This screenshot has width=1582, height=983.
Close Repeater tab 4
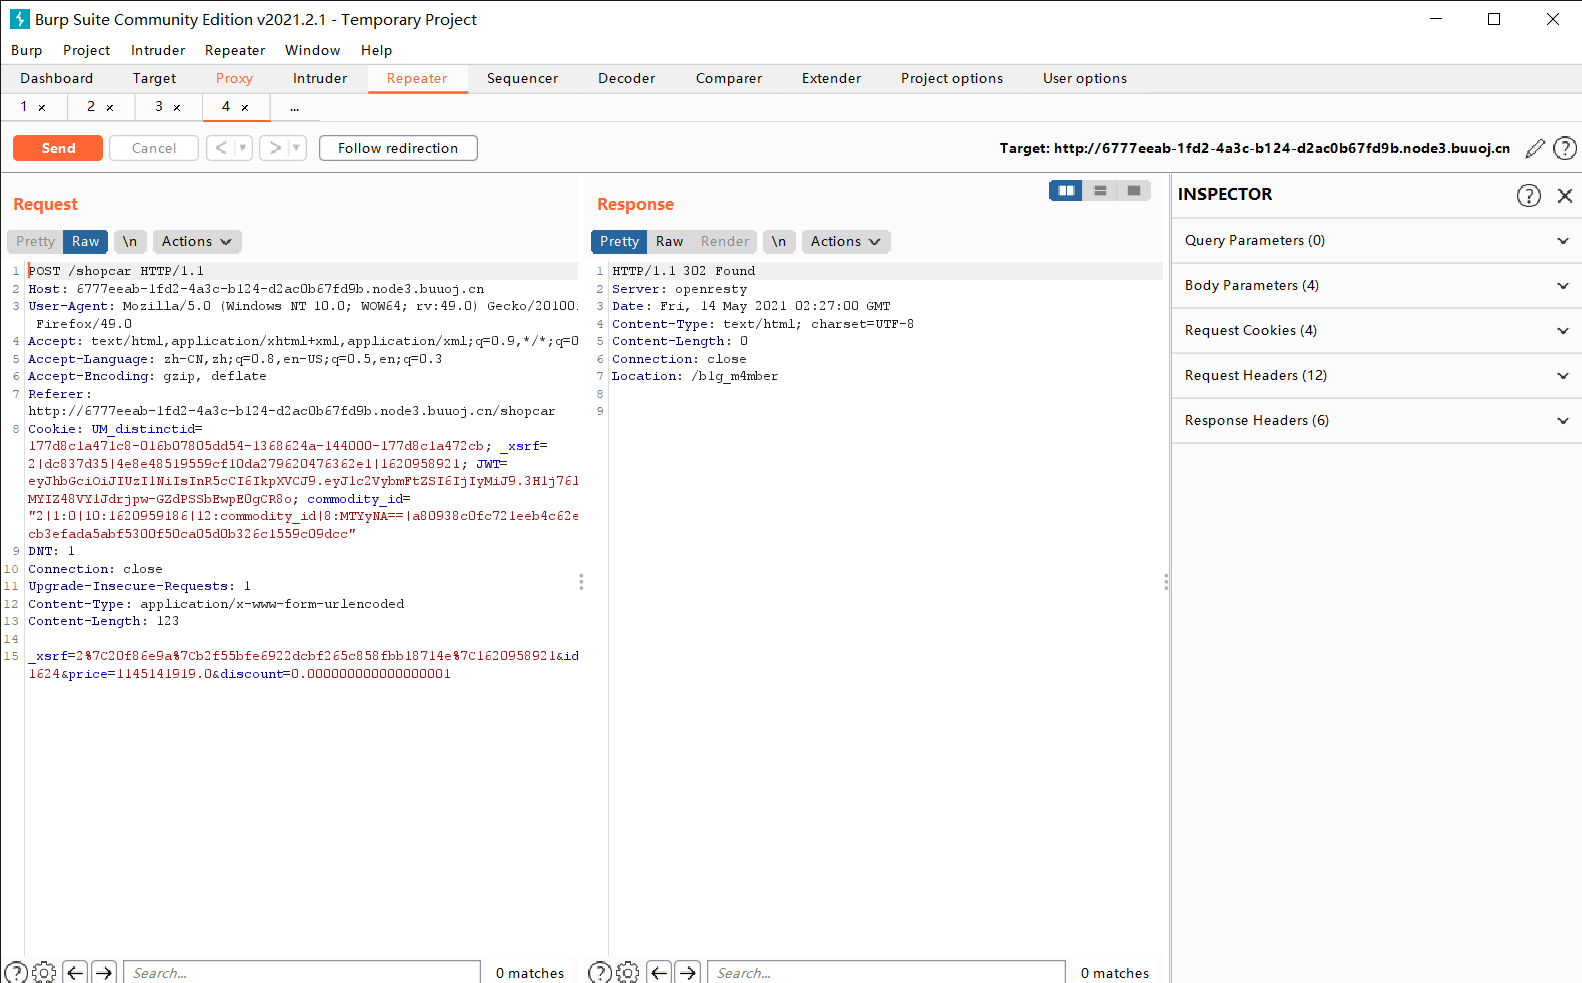(x=245, y=108)
